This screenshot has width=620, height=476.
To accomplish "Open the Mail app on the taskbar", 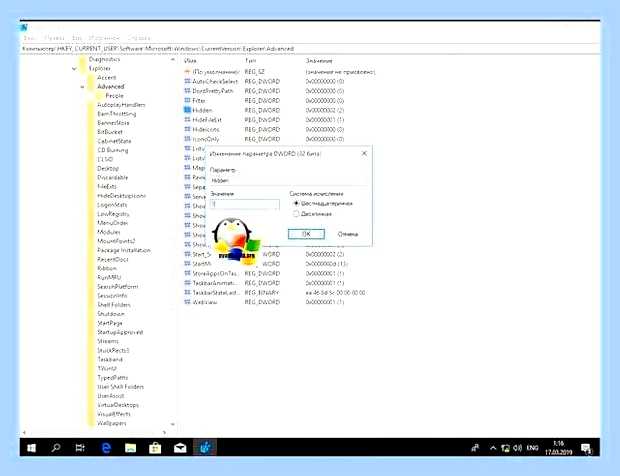I will click(180, 448).
